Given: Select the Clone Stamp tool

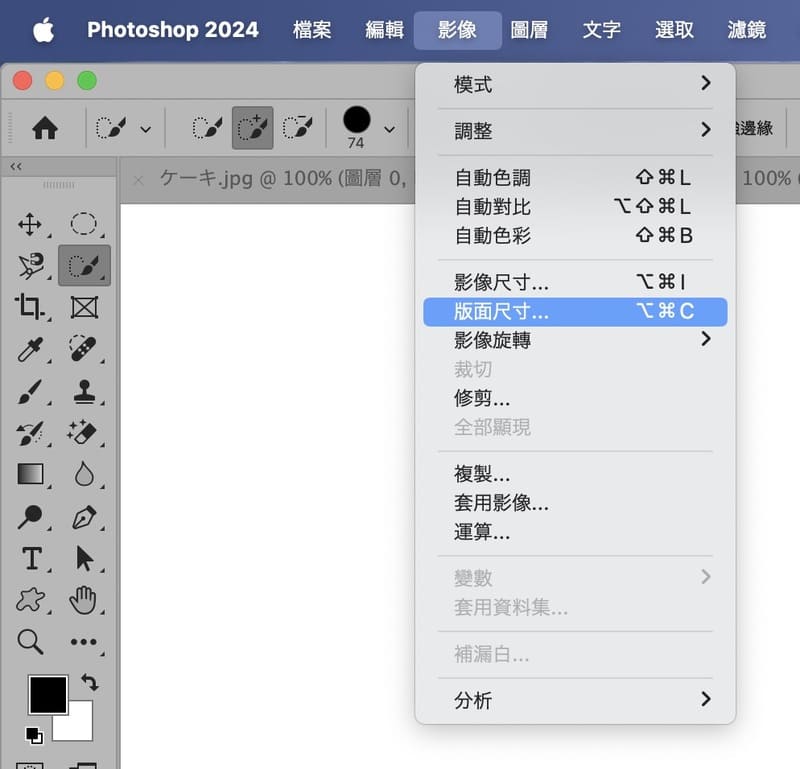Looking at the screenshot, I should [x=84, y=392].
